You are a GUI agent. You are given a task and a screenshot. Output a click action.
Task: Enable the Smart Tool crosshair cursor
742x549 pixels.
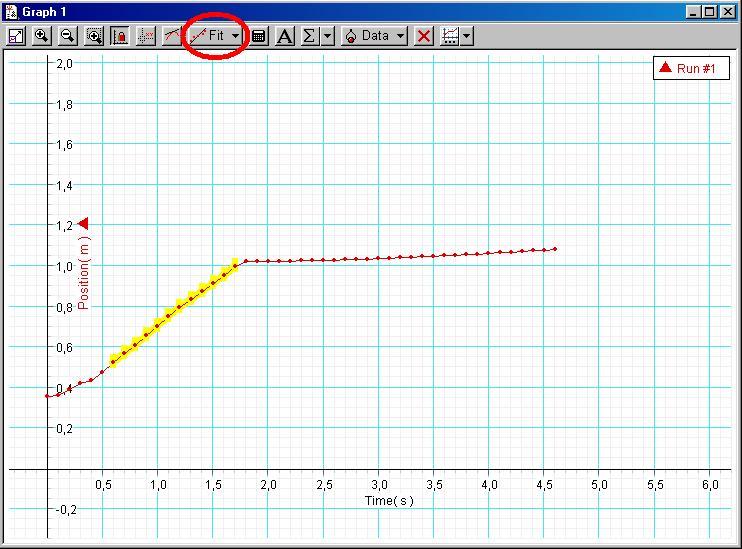tap(146, 36)
